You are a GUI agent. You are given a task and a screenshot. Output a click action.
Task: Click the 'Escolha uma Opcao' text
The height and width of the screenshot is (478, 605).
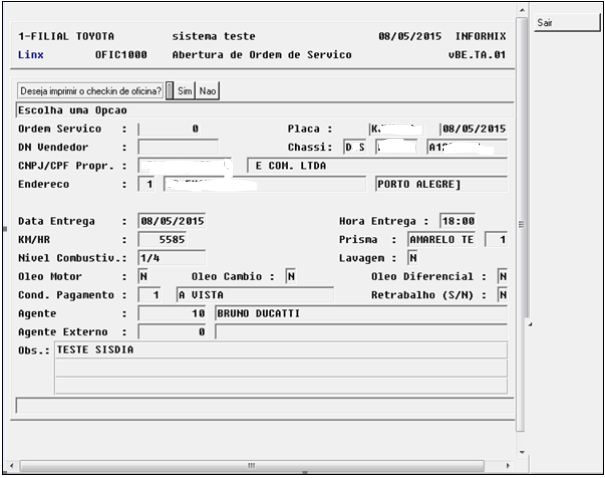(73, 110)
